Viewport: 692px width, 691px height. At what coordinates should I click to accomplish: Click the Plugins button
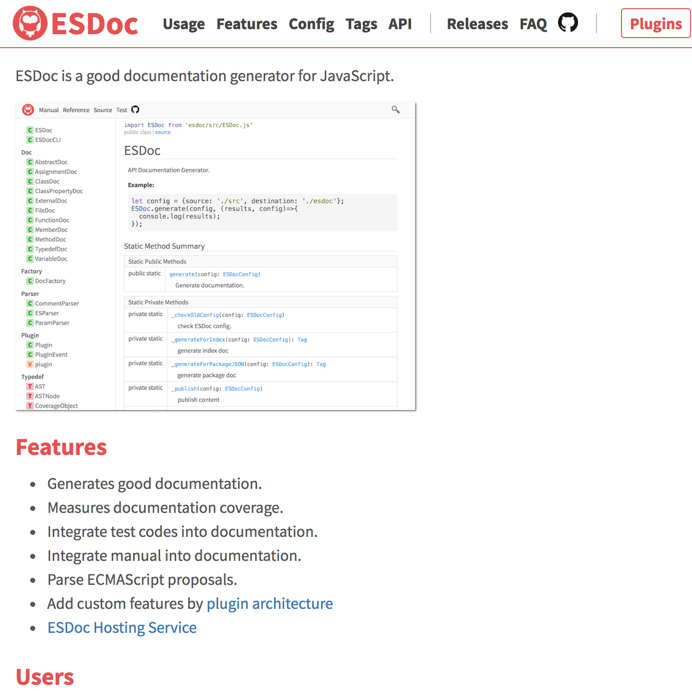point(655,23)
